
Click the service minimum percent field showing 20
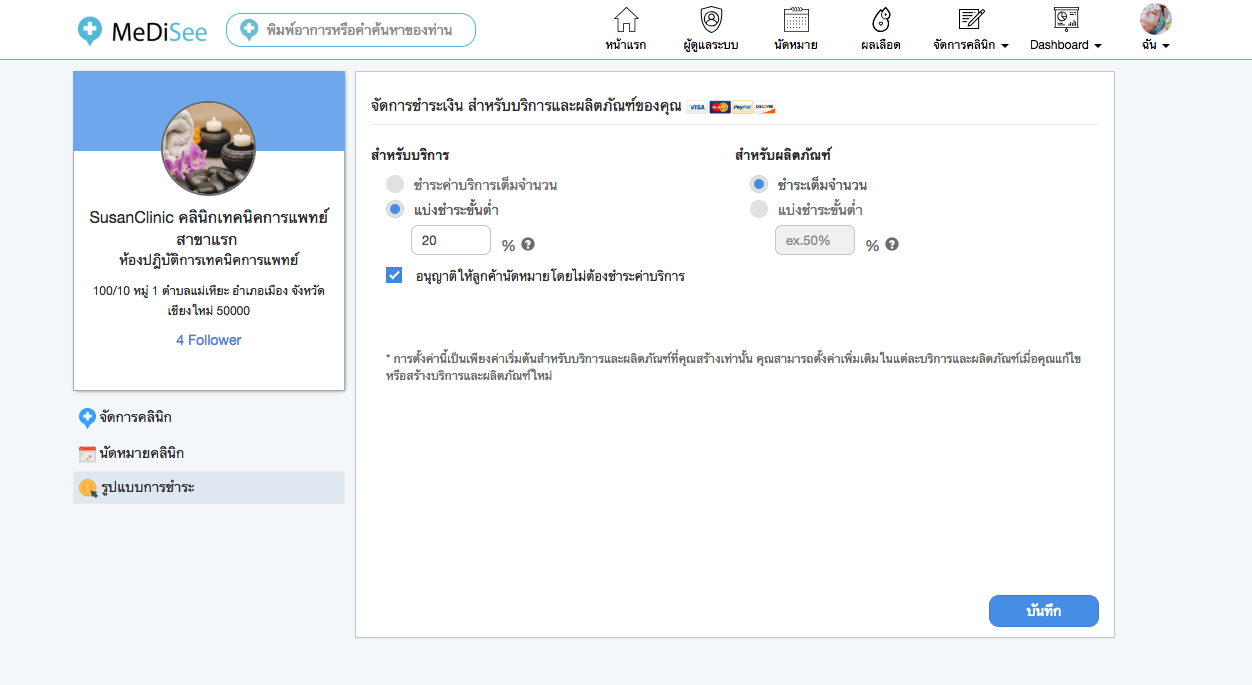(x=451, y=240)
